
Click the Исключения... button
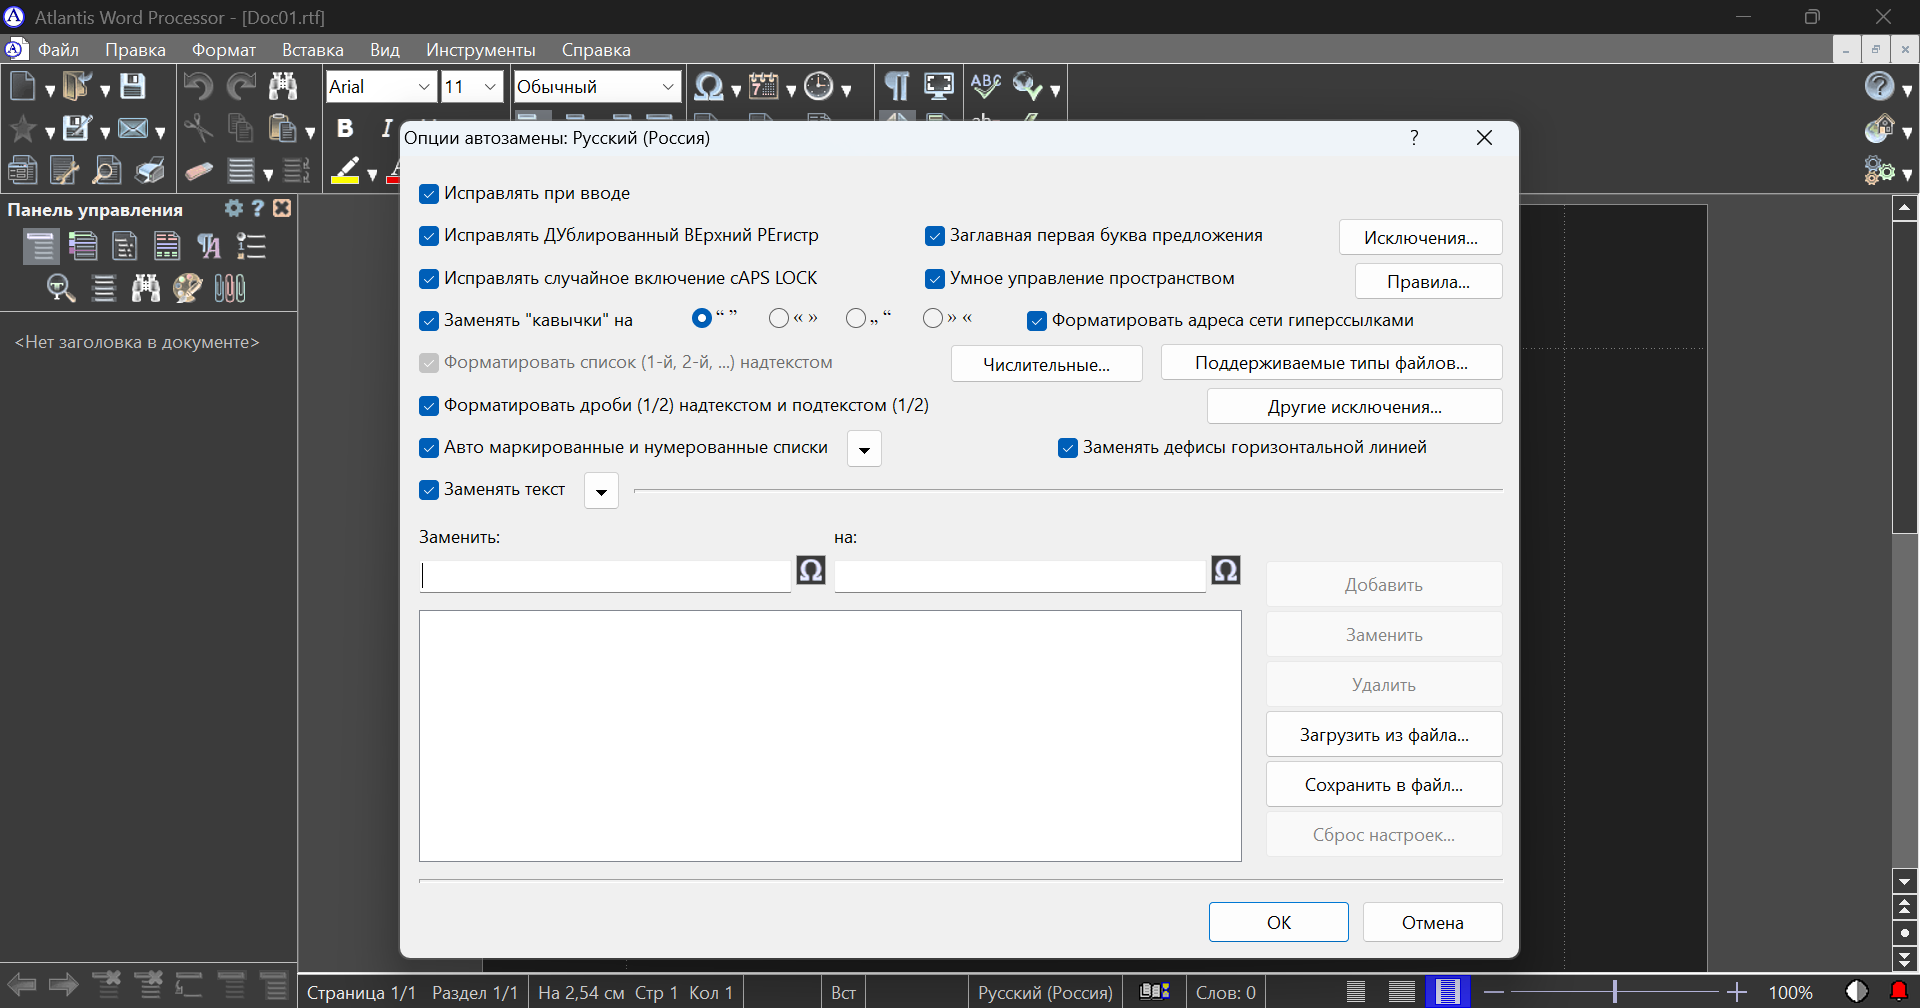coord(1420,238)
